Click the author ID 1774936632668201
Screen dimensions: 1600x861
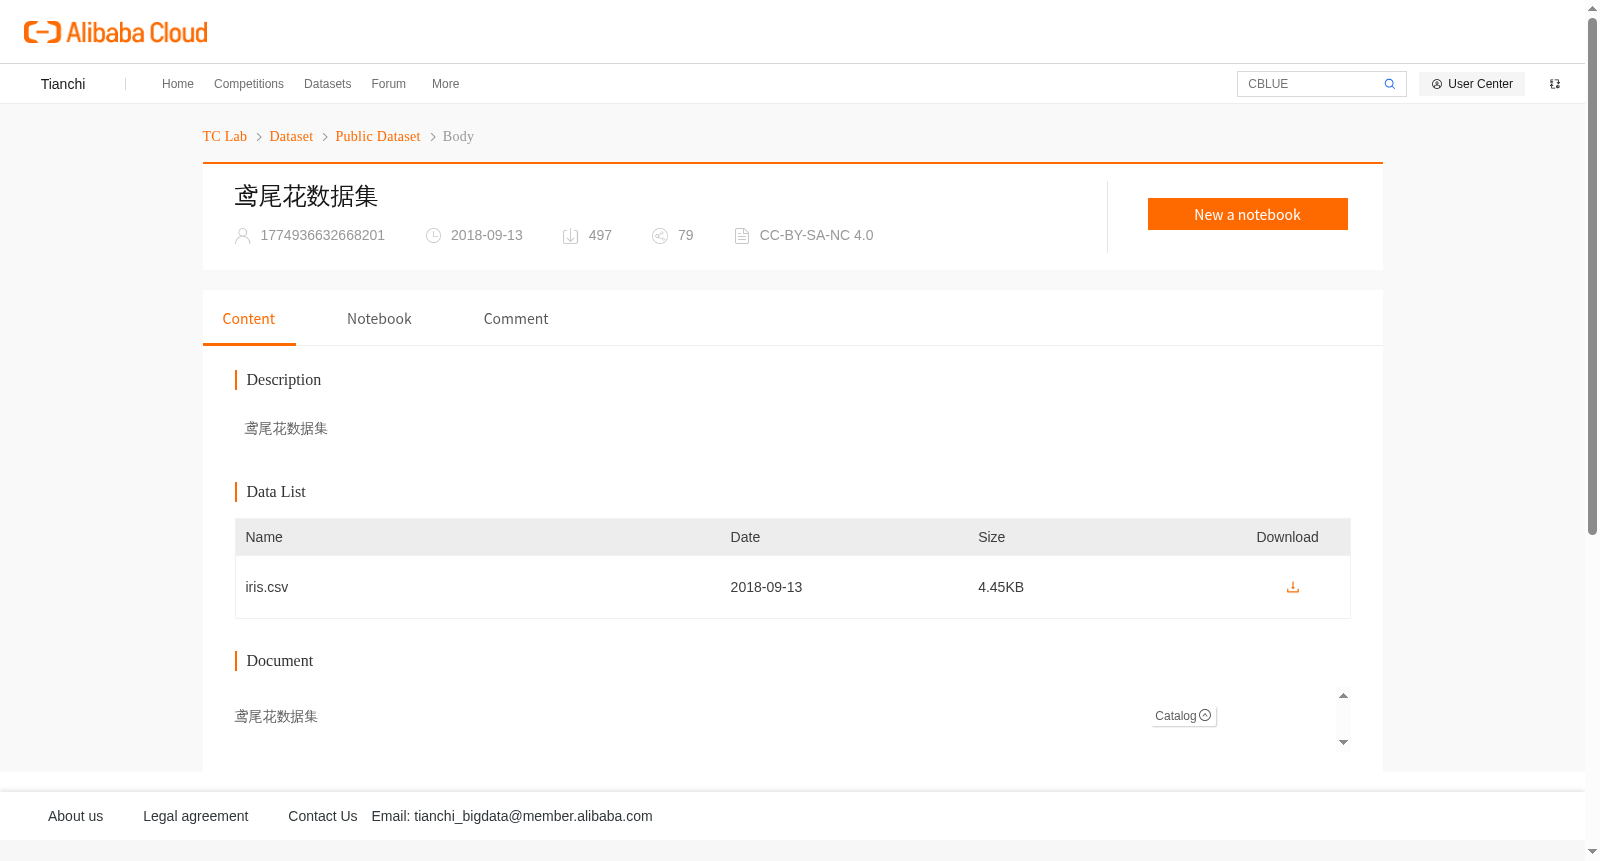(x=323, y=235)
